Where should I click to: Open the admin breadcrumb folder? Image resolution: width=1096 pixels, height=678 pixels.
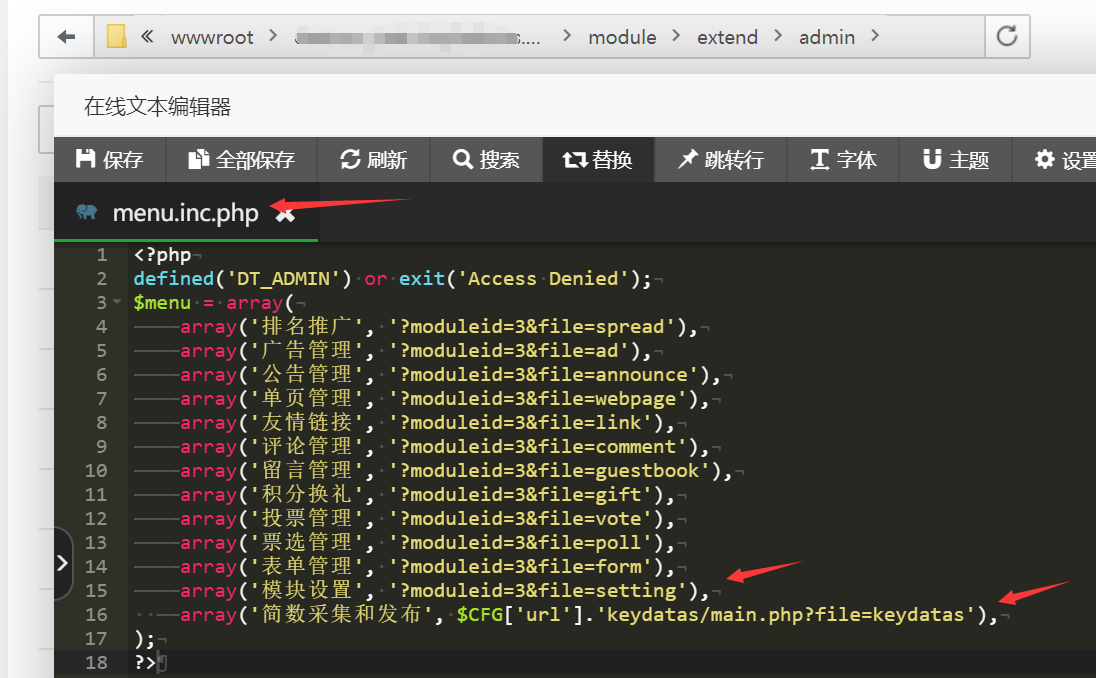pos(827,37)
